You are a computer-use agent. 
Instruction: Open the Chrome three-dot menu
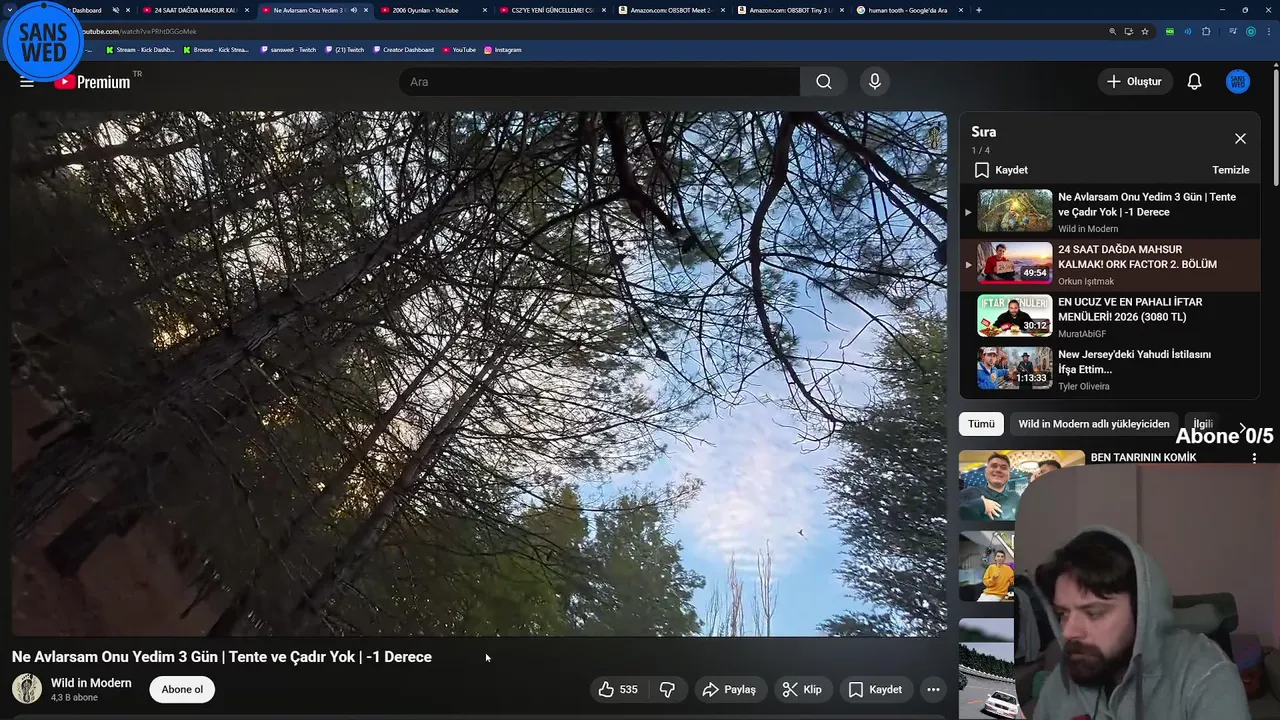click(x=1268, y=31)
